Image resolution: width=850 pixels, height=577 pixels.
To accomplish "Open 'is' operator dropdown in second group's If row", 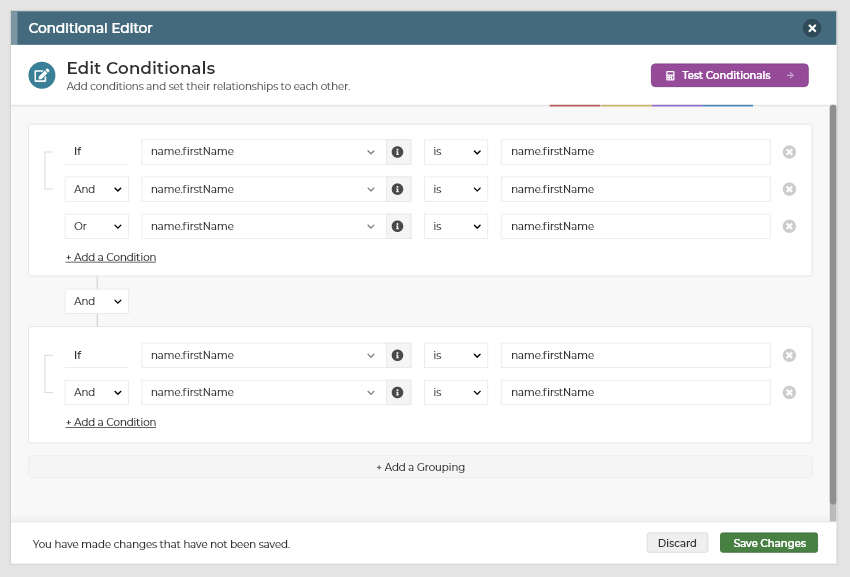I will coord(456,355).
